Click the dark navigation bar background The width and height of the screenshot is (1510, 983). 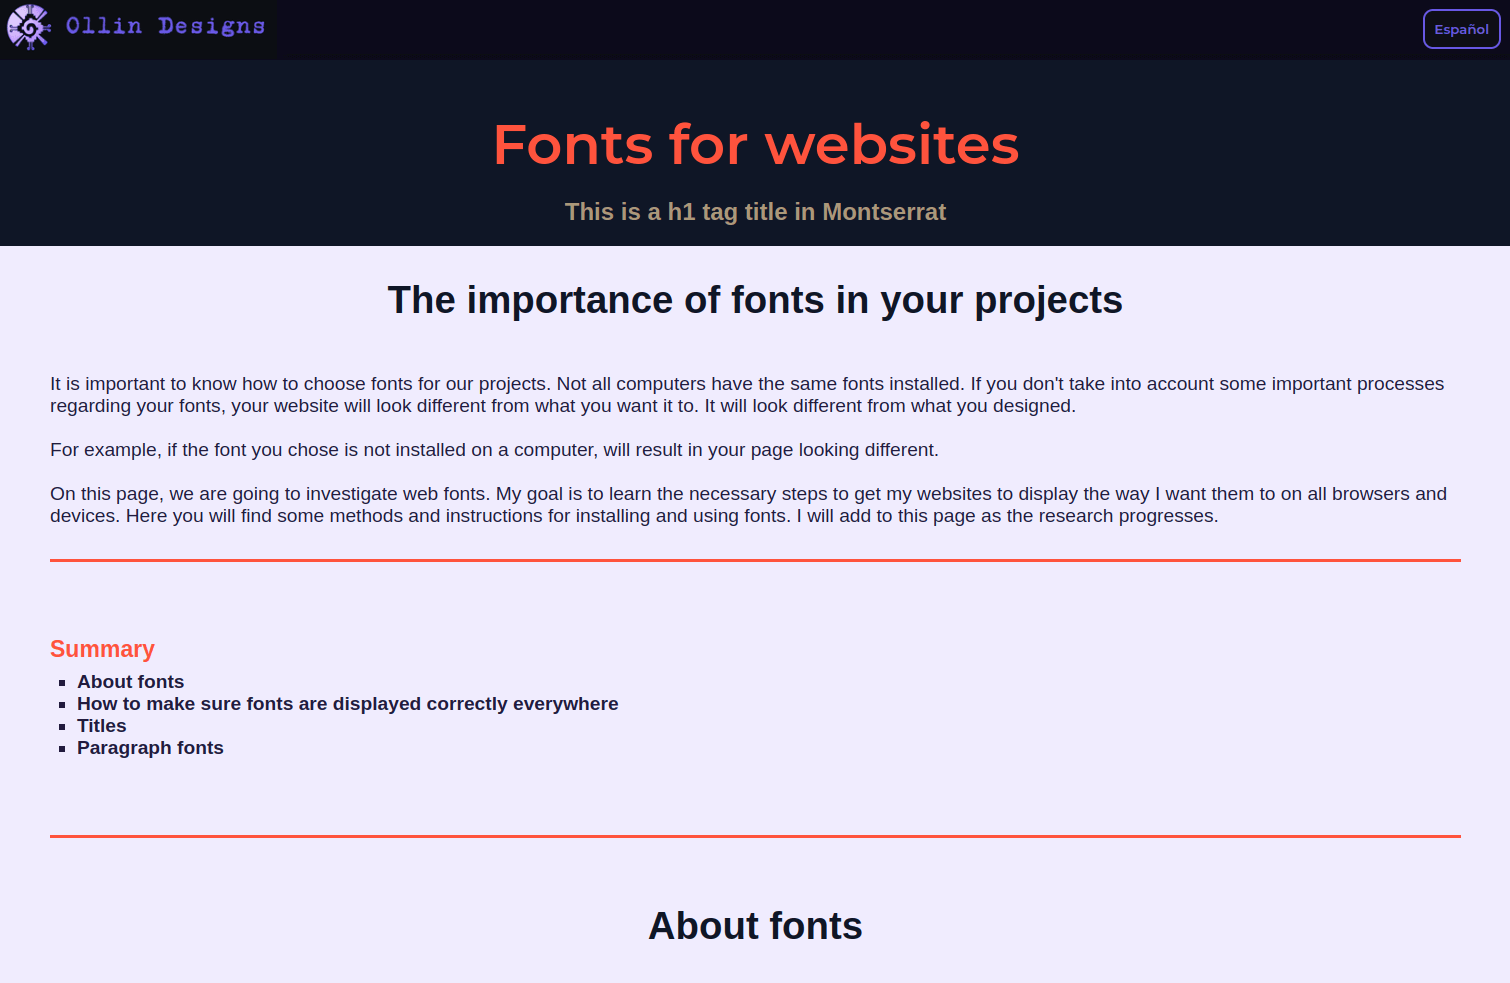point(800,29)
